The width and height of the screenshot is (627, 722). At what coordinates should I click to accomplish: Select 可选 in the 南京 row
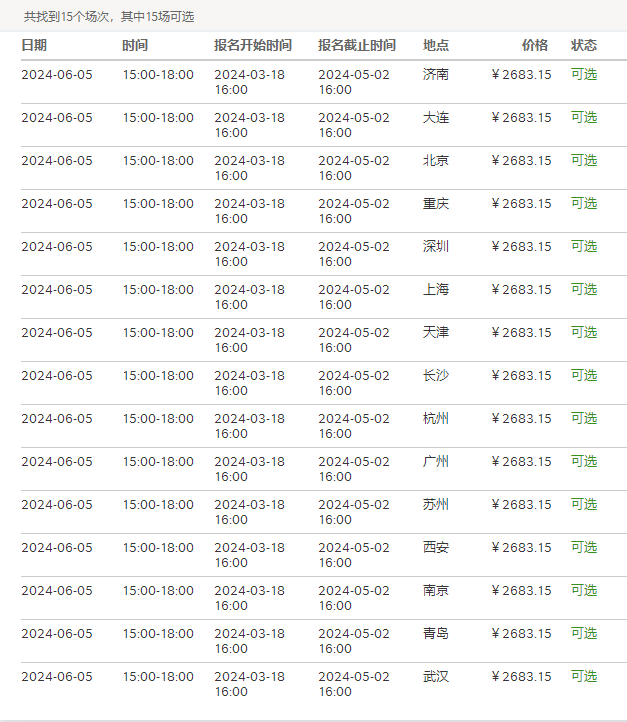point(583,590)
